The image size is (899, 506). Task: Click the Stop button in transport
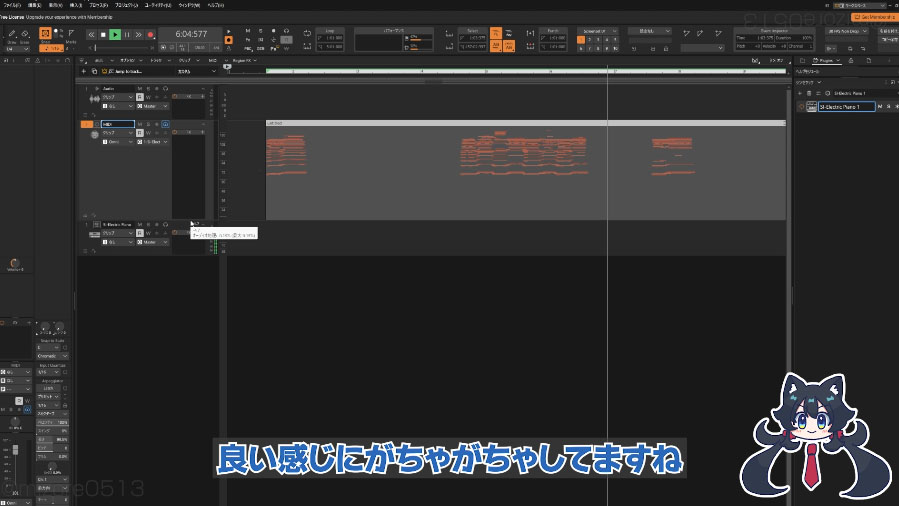pos(103,35)
